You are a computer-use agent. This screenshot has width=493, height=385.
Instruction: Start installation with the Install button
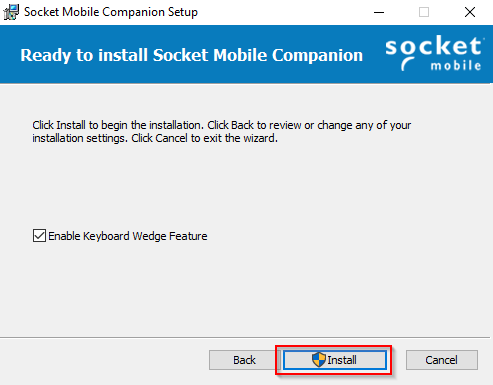click(334, 360)
